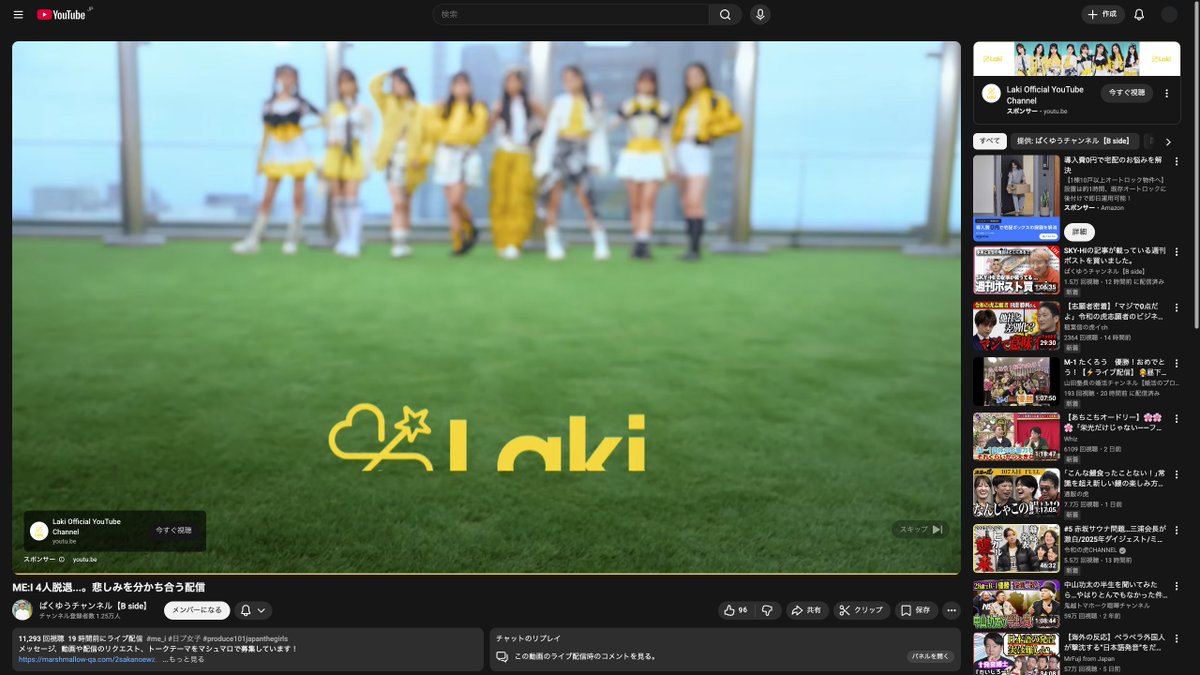Open the 17:05 なんじゃこの thumbnail
This screenshot has height=675, width=1200.
1017,492
